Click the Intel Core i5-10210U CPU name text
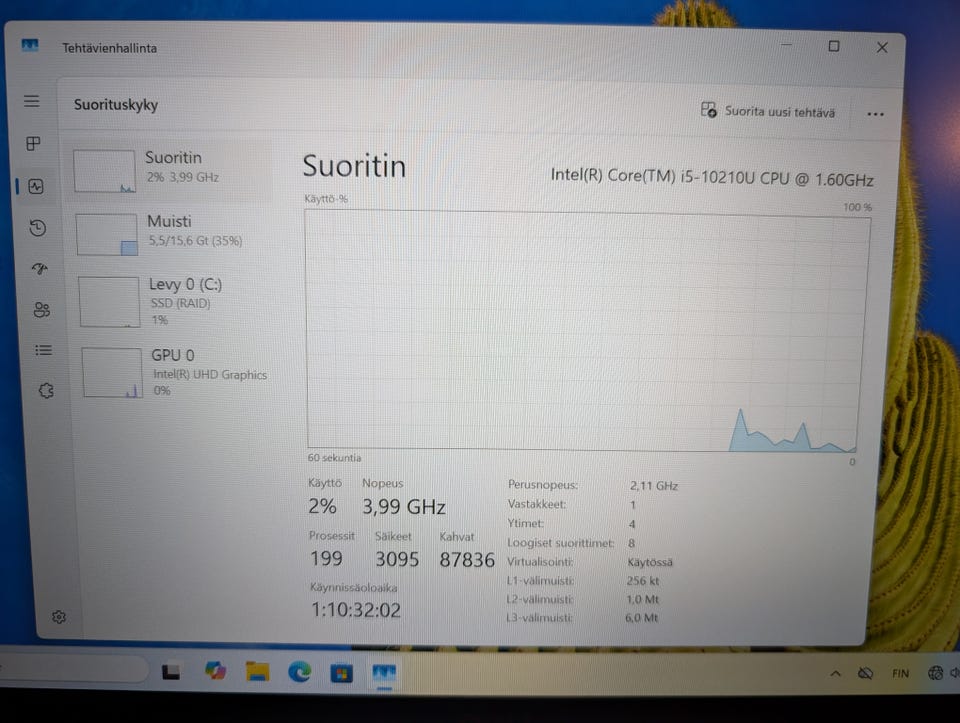 (x=711, y=177)
